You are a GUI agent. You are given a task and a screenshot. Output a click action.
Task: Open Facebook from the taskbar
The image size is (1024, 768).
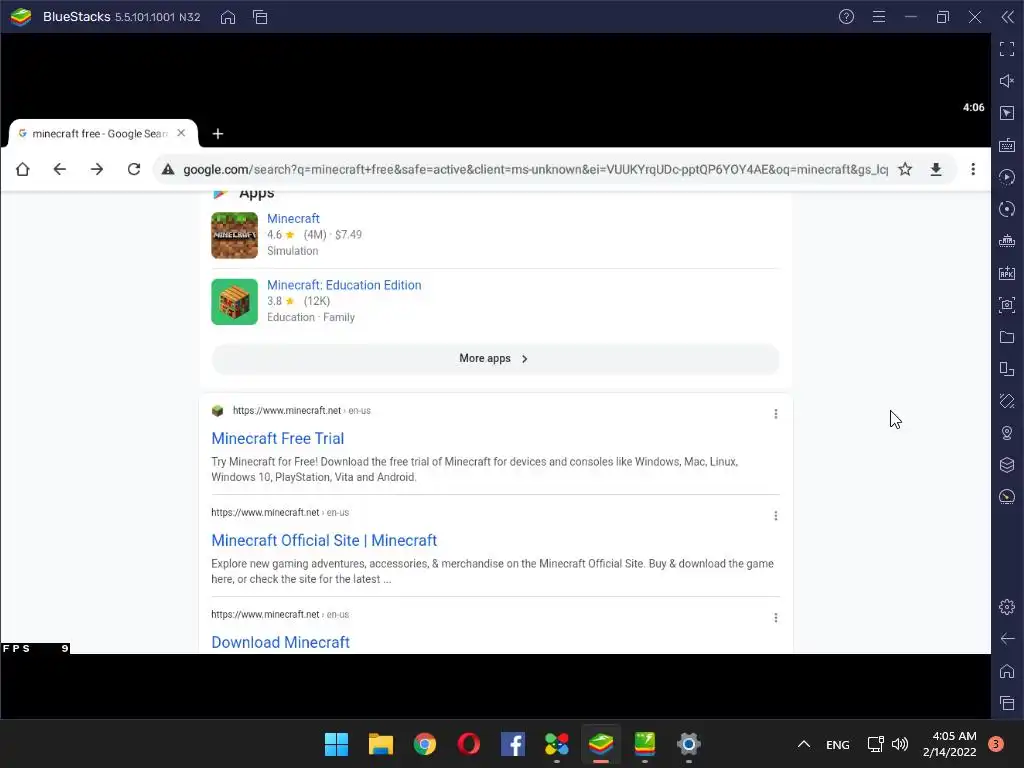click(x=513, y=744)
